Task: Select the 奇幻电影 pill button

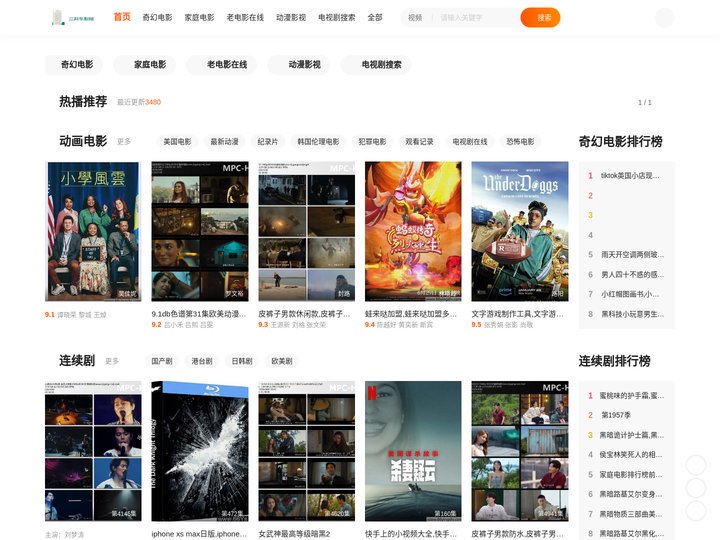Action: point(73,65)
